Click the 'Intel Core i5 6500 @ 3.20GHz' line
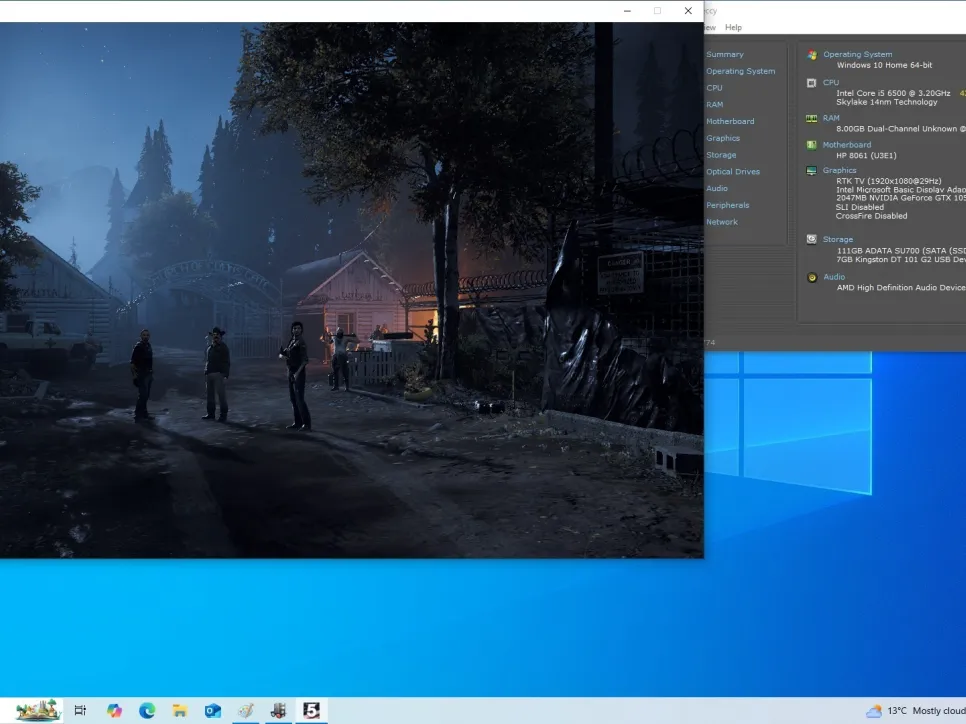 (893, 93)
